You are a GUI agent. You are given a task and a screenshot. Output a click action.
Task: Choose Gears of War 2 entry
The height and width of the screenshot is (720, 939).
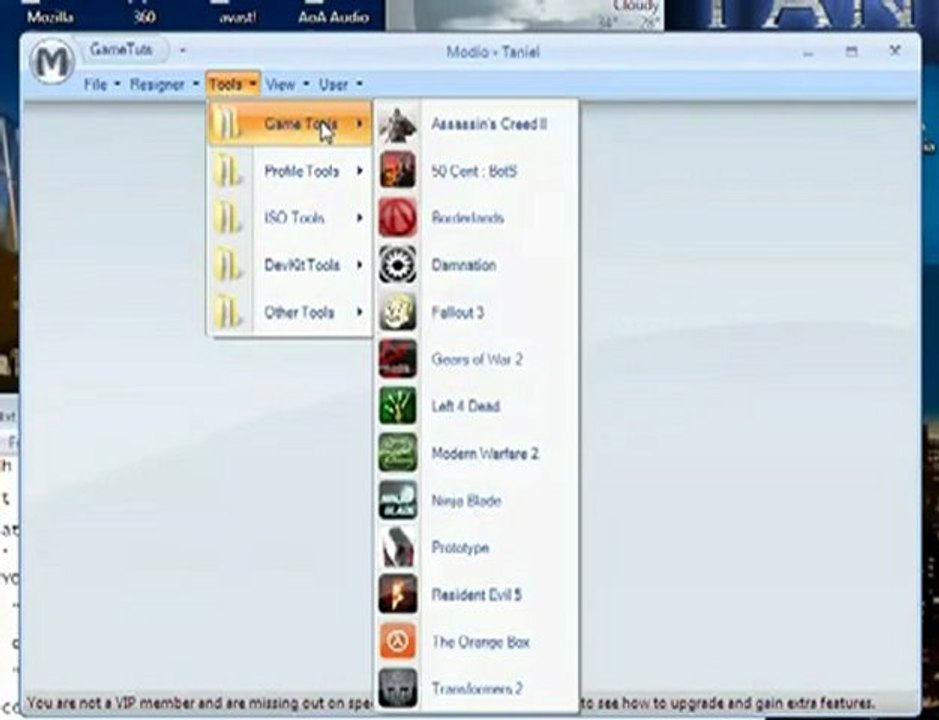[476, 359]
